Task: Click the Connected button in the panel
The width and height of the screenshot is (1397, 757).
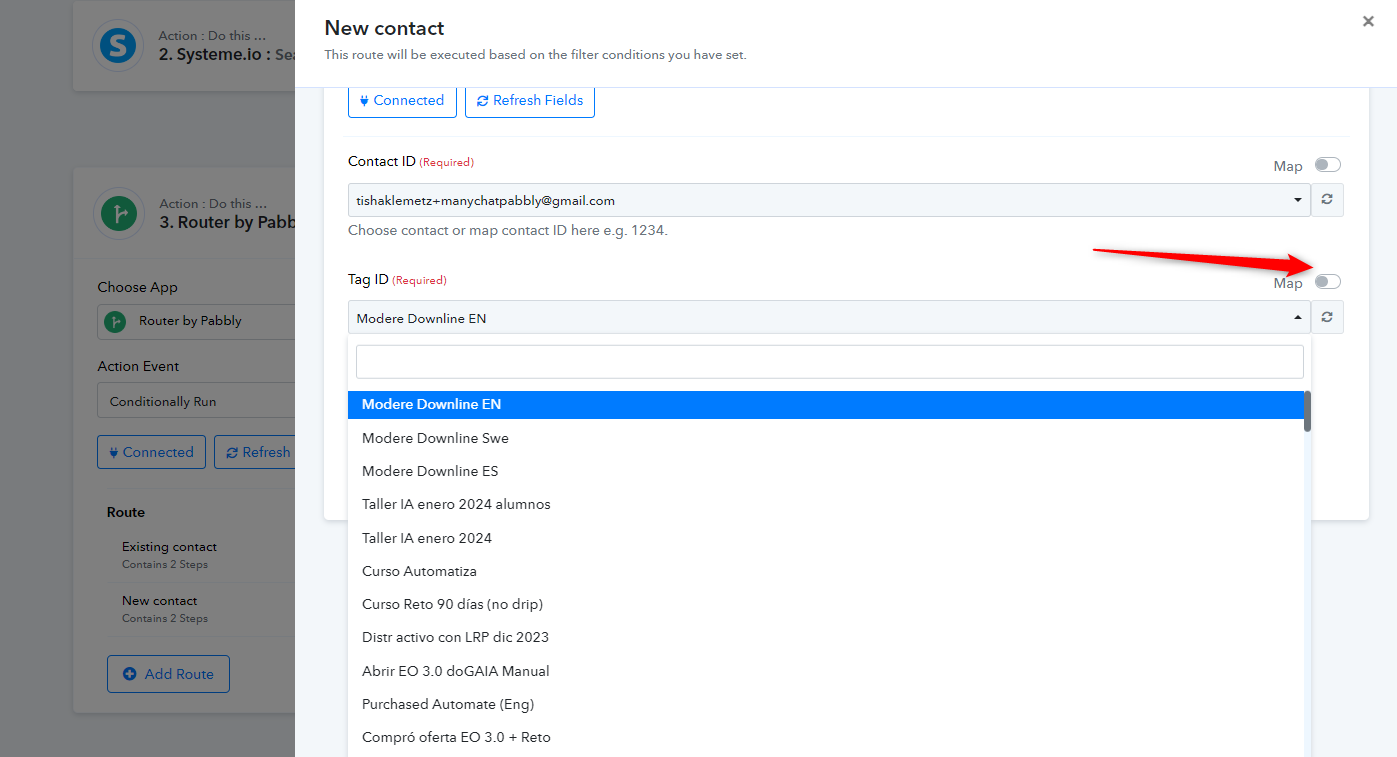Action: (x=402, y=100)
